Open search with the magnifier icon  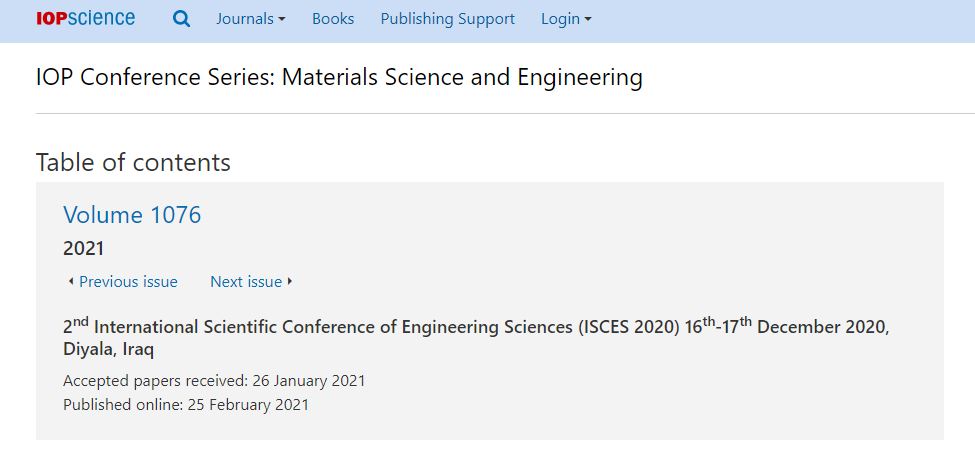(182, 19)
